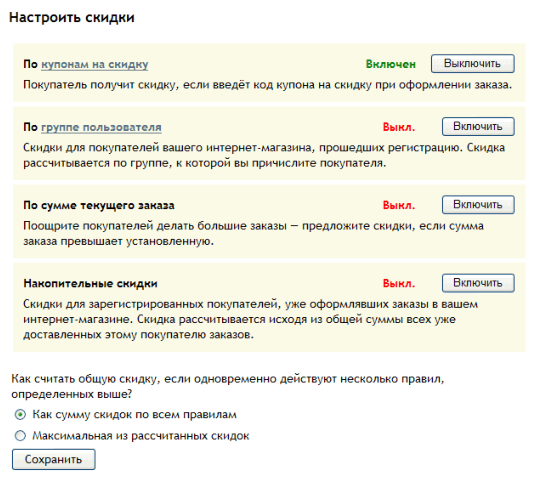Enable cumulative discounts (Накопительные скидки)
The image size is (536, 482).
click(478, 283)
